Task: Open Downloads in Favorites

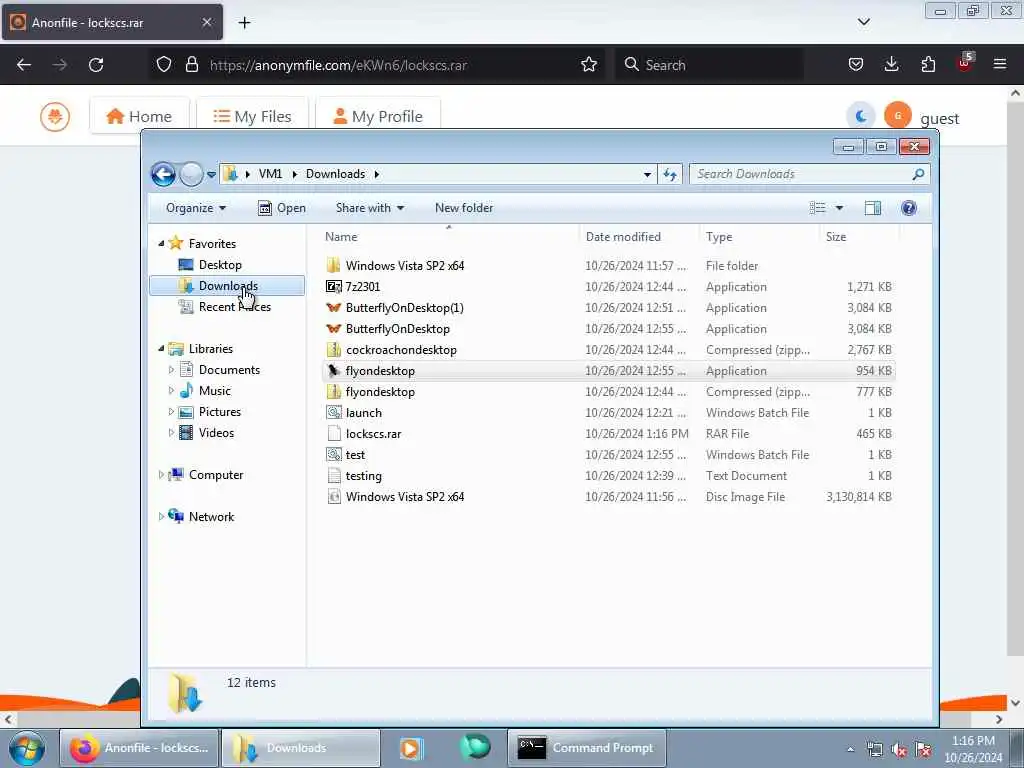Action: coord(228,286)
